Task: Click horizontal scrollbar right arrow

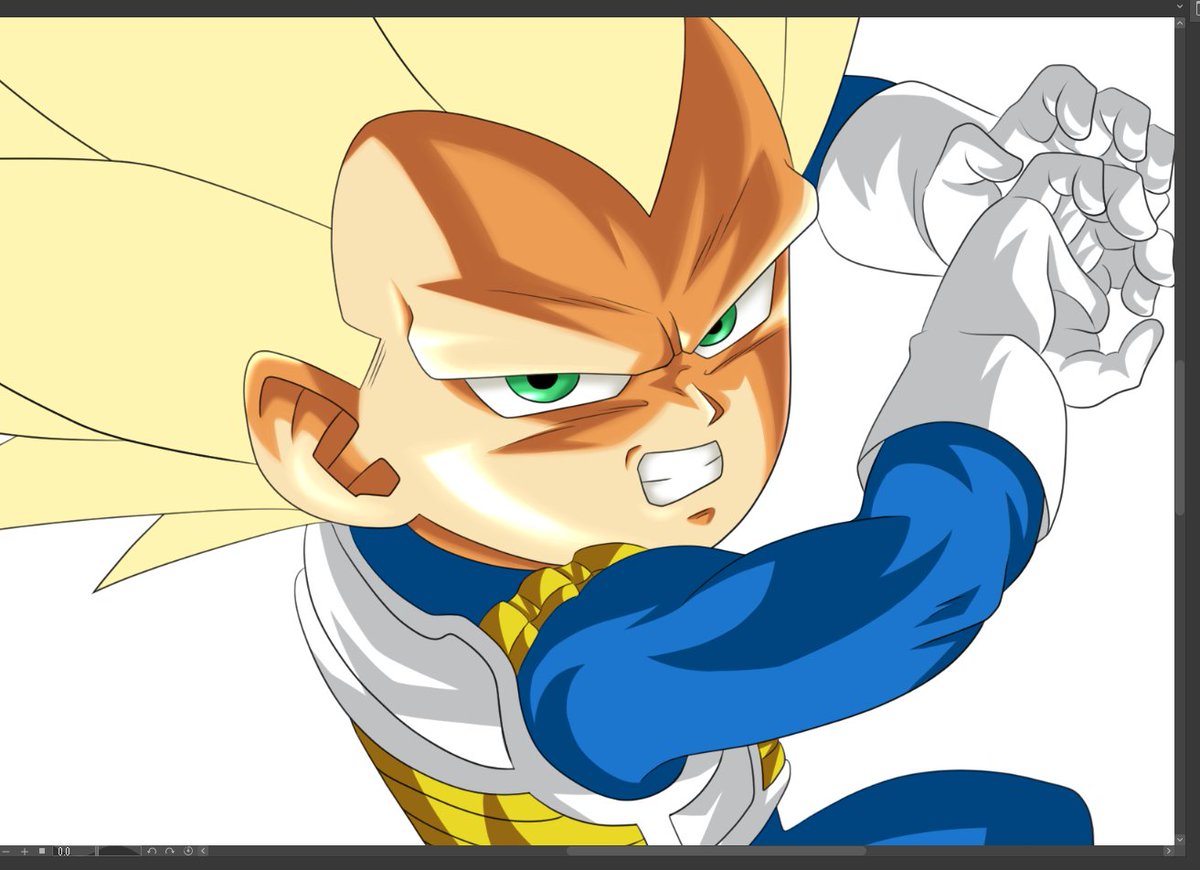Action: pyautogui.click(x=1169, y=851)
